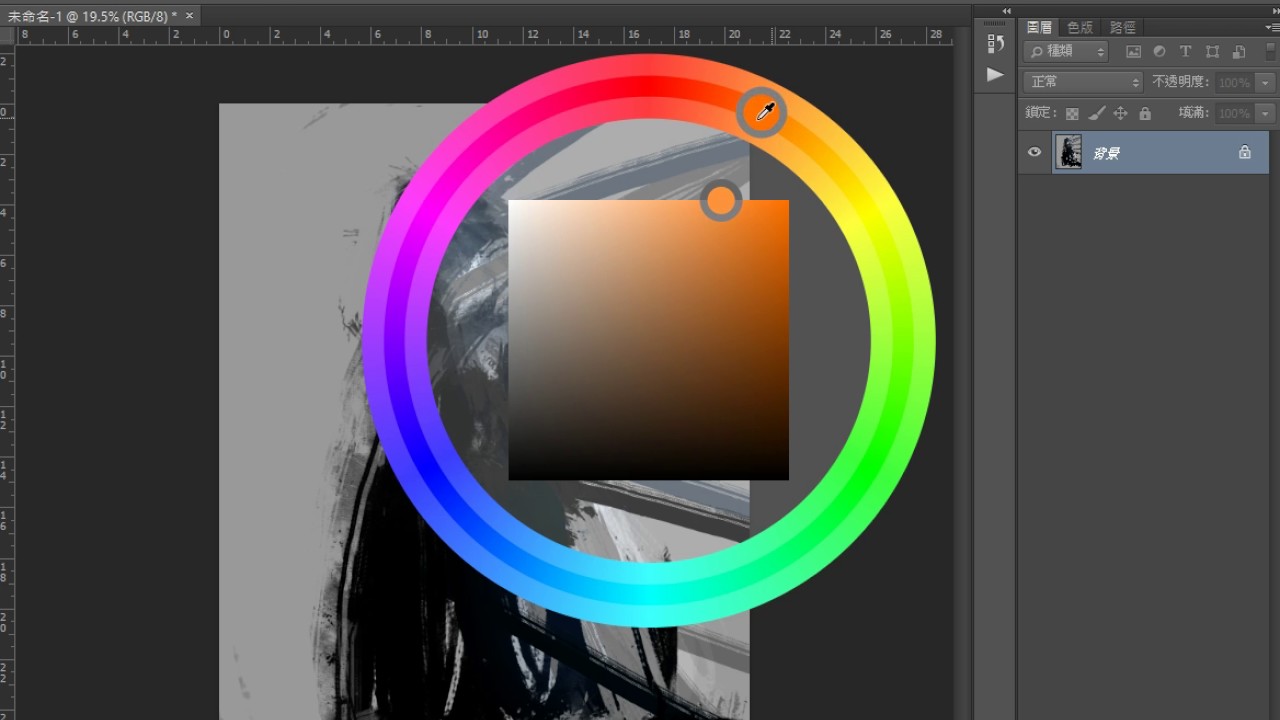This screenshot has height=720, width=1280.
Task: Click the eyedropper handle on hue ring
Action: click(x=761, y=112)
